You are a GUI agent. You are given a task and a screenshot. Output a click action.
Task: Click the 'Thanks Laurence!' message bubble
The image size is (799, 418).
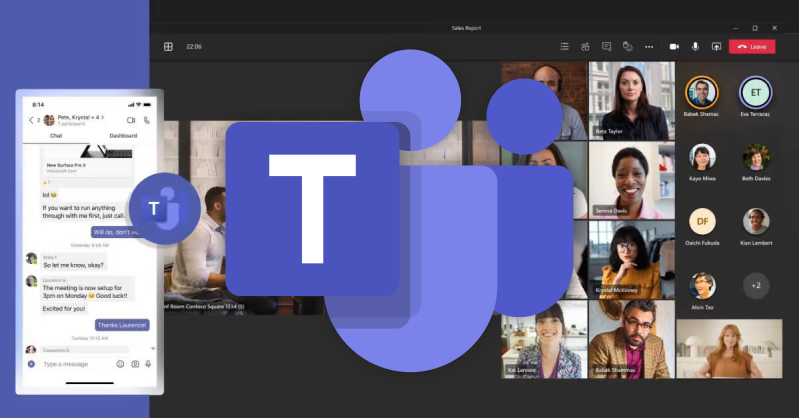pyautogui.click(x=122, y=325)
